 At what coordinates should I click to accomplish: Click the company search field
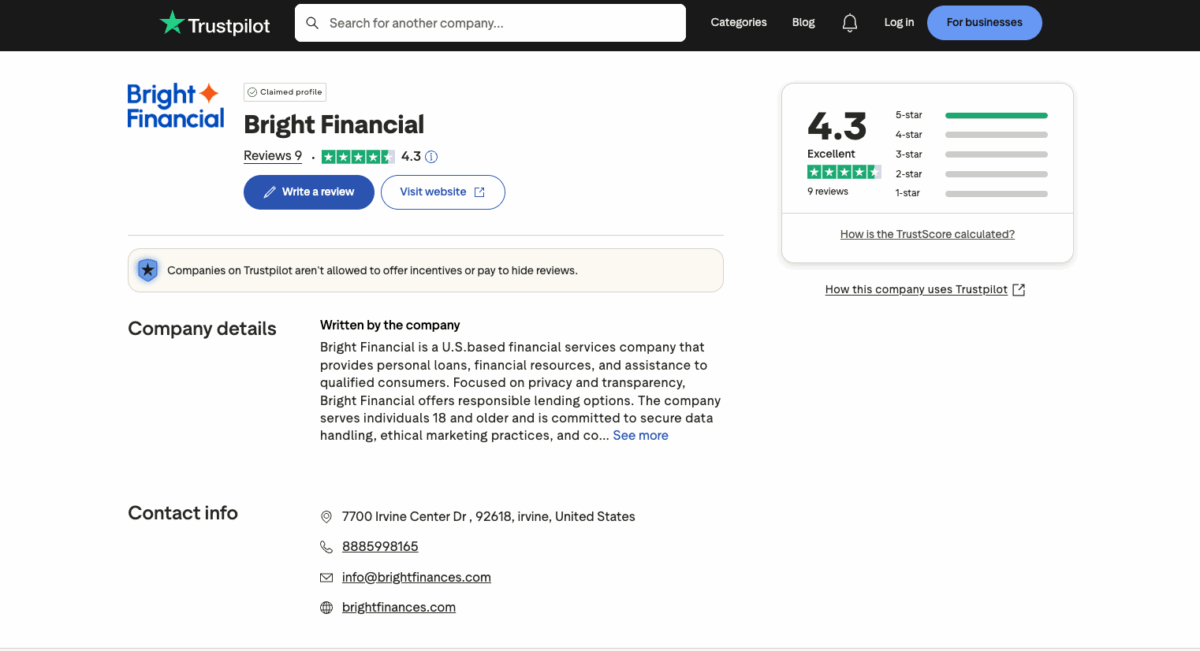pos(490,22)
